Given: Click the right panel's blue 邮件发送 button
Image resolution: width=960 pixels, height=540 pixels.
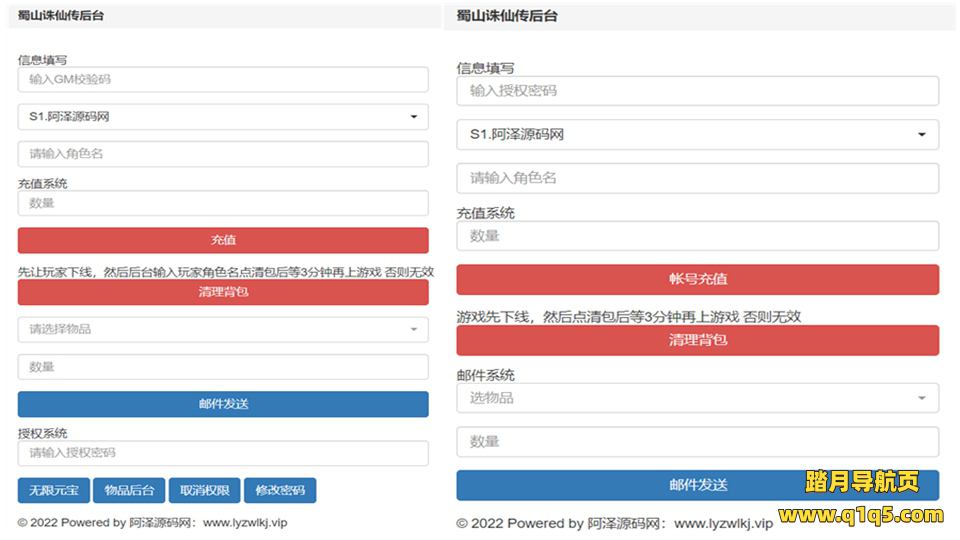Looking at the screenshot, I should [697, 485].
